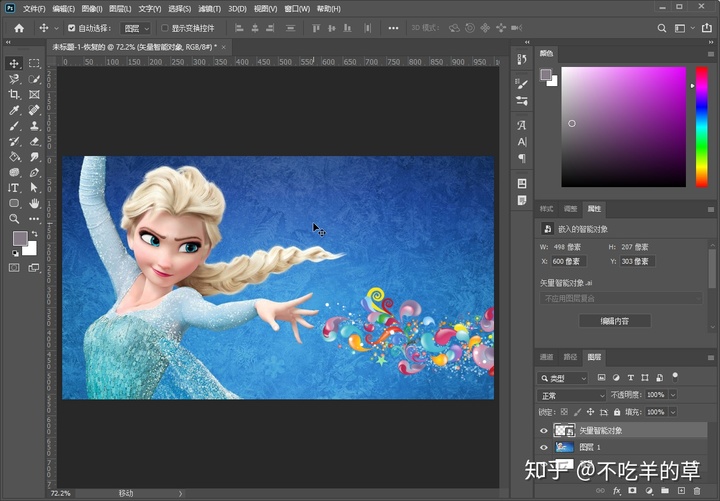
Task: Choose the Rounded Rectangle shape tool
Action: tap(14, 203)
